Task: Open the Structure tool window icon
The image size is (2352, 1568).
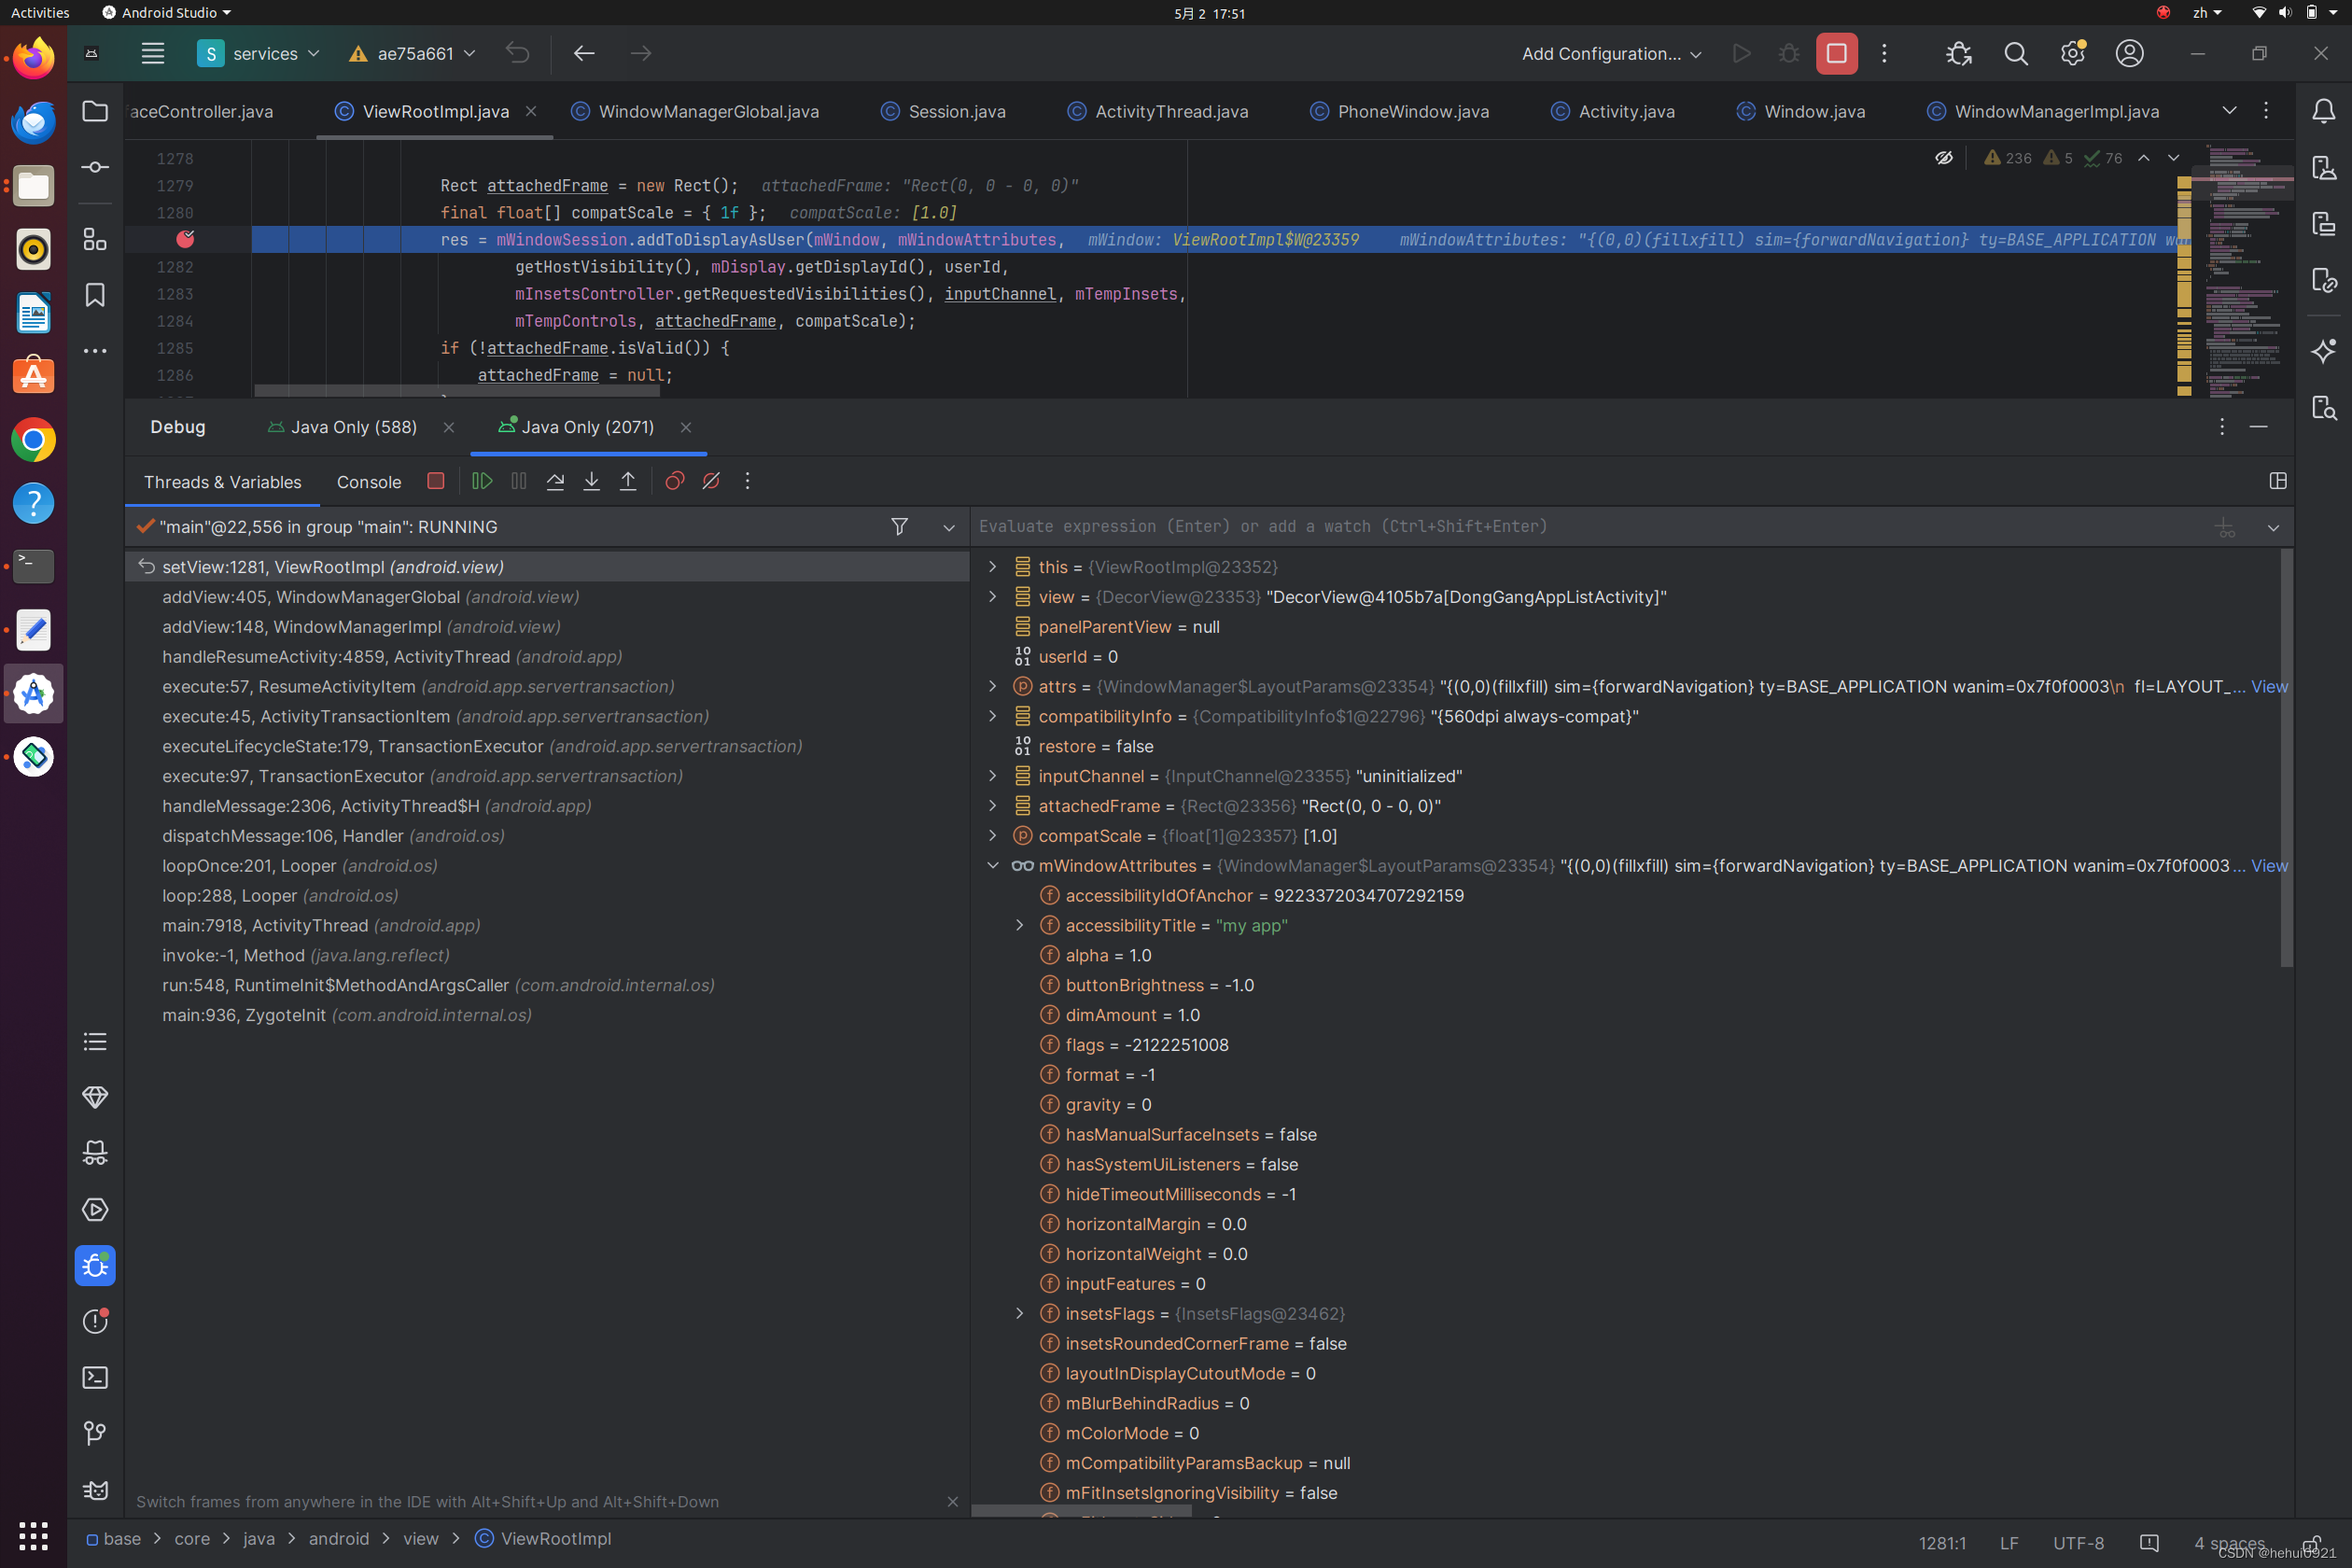Action: (x=95, y=239)
